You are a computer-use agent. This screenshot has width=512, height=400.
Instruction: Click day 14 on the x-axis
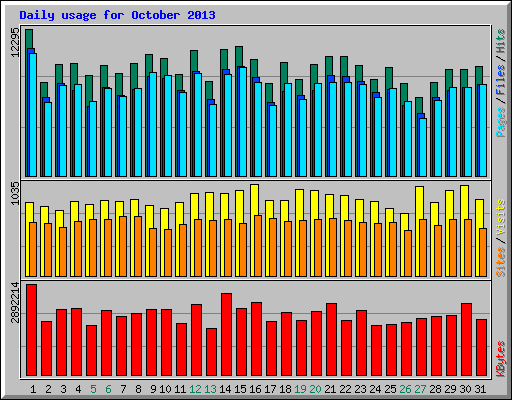coord(225,389)
